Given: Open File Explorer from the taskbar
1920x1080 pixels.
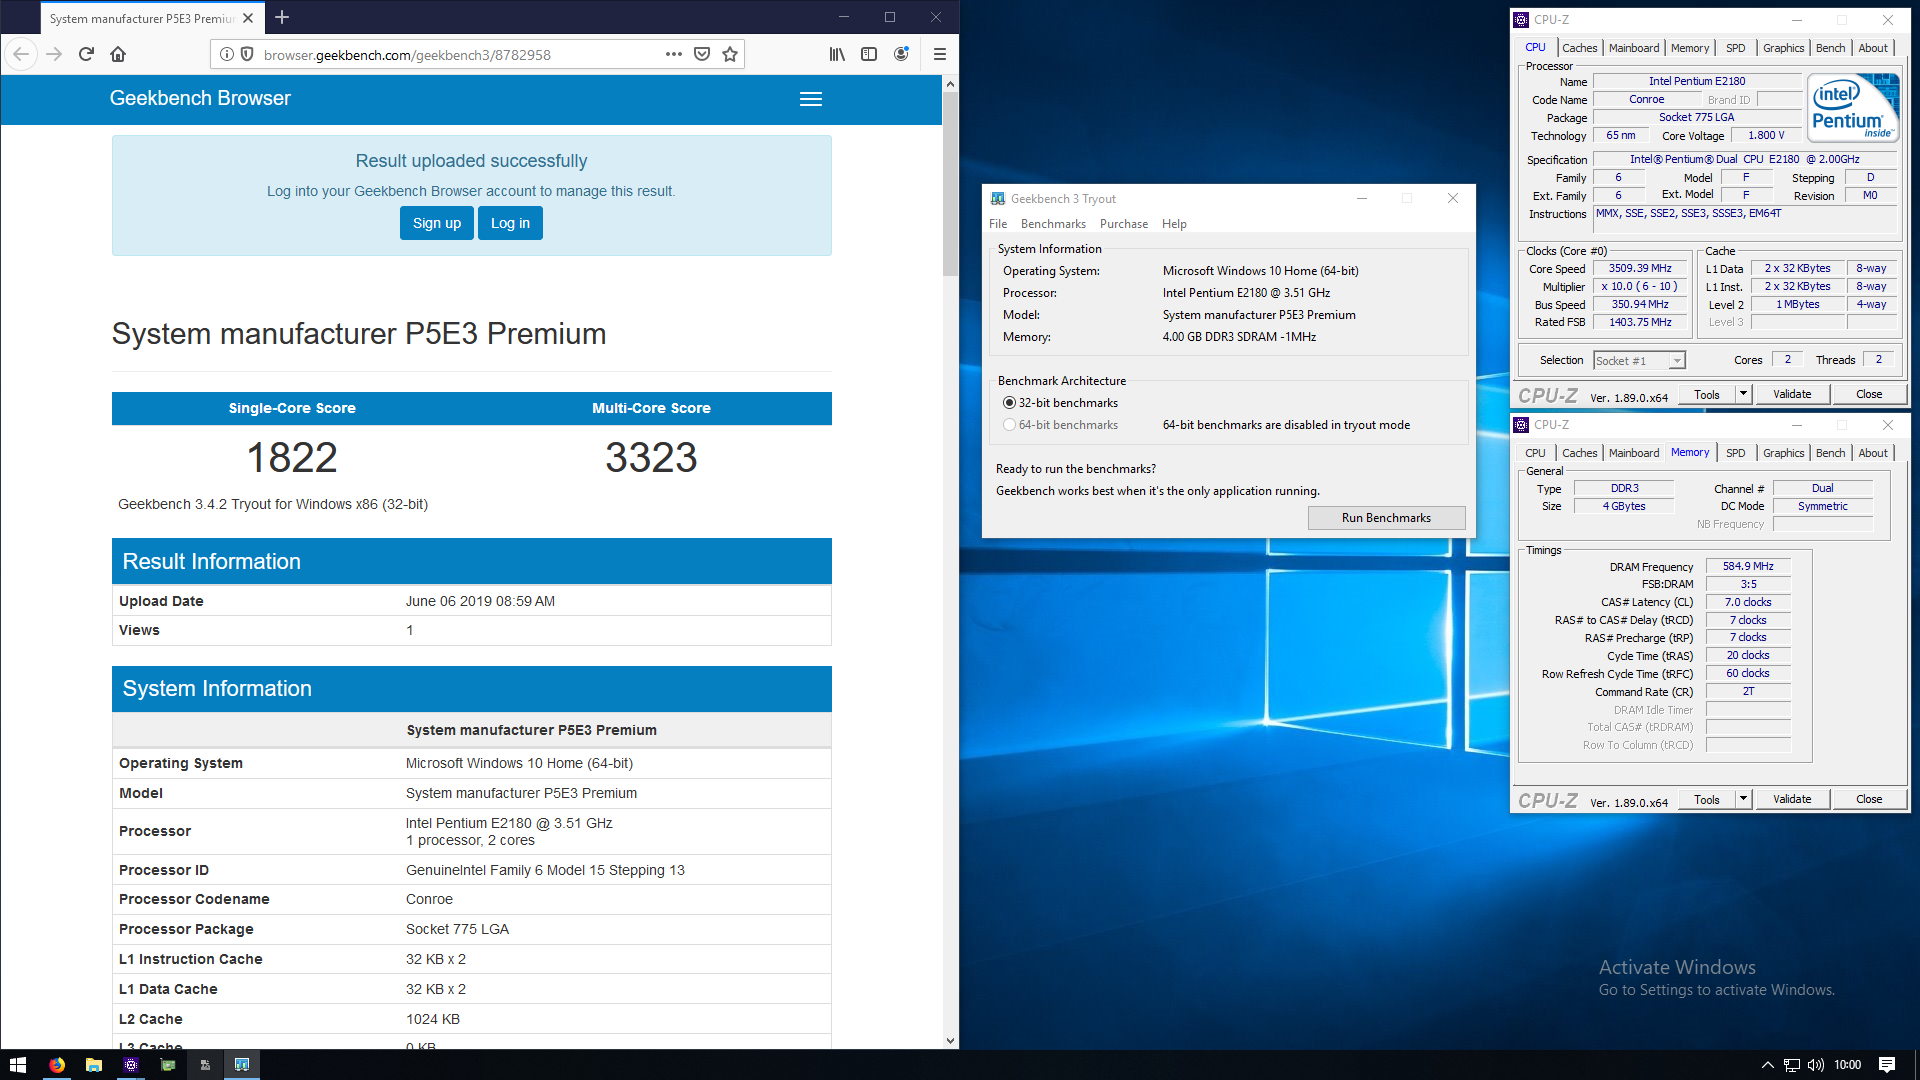Looking at the screenshot, I should [94, 1065].
